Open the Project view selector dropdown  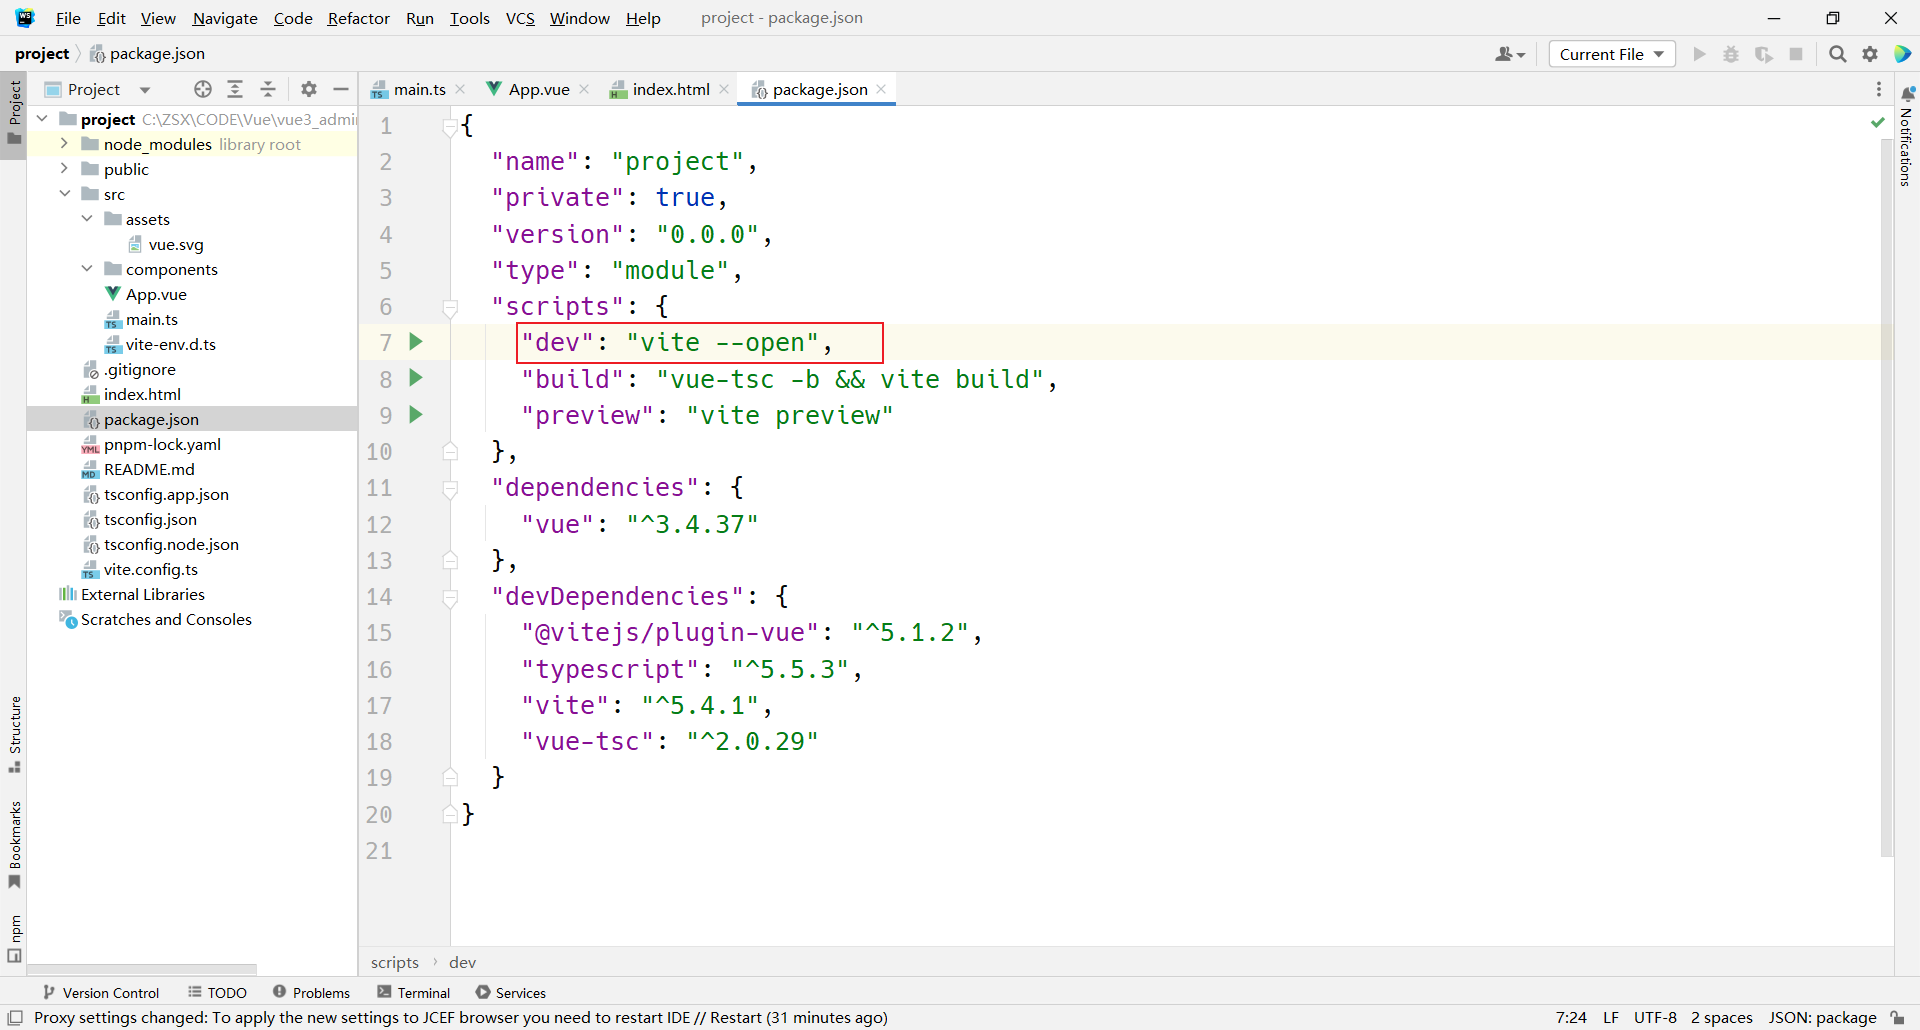(98, 89)
